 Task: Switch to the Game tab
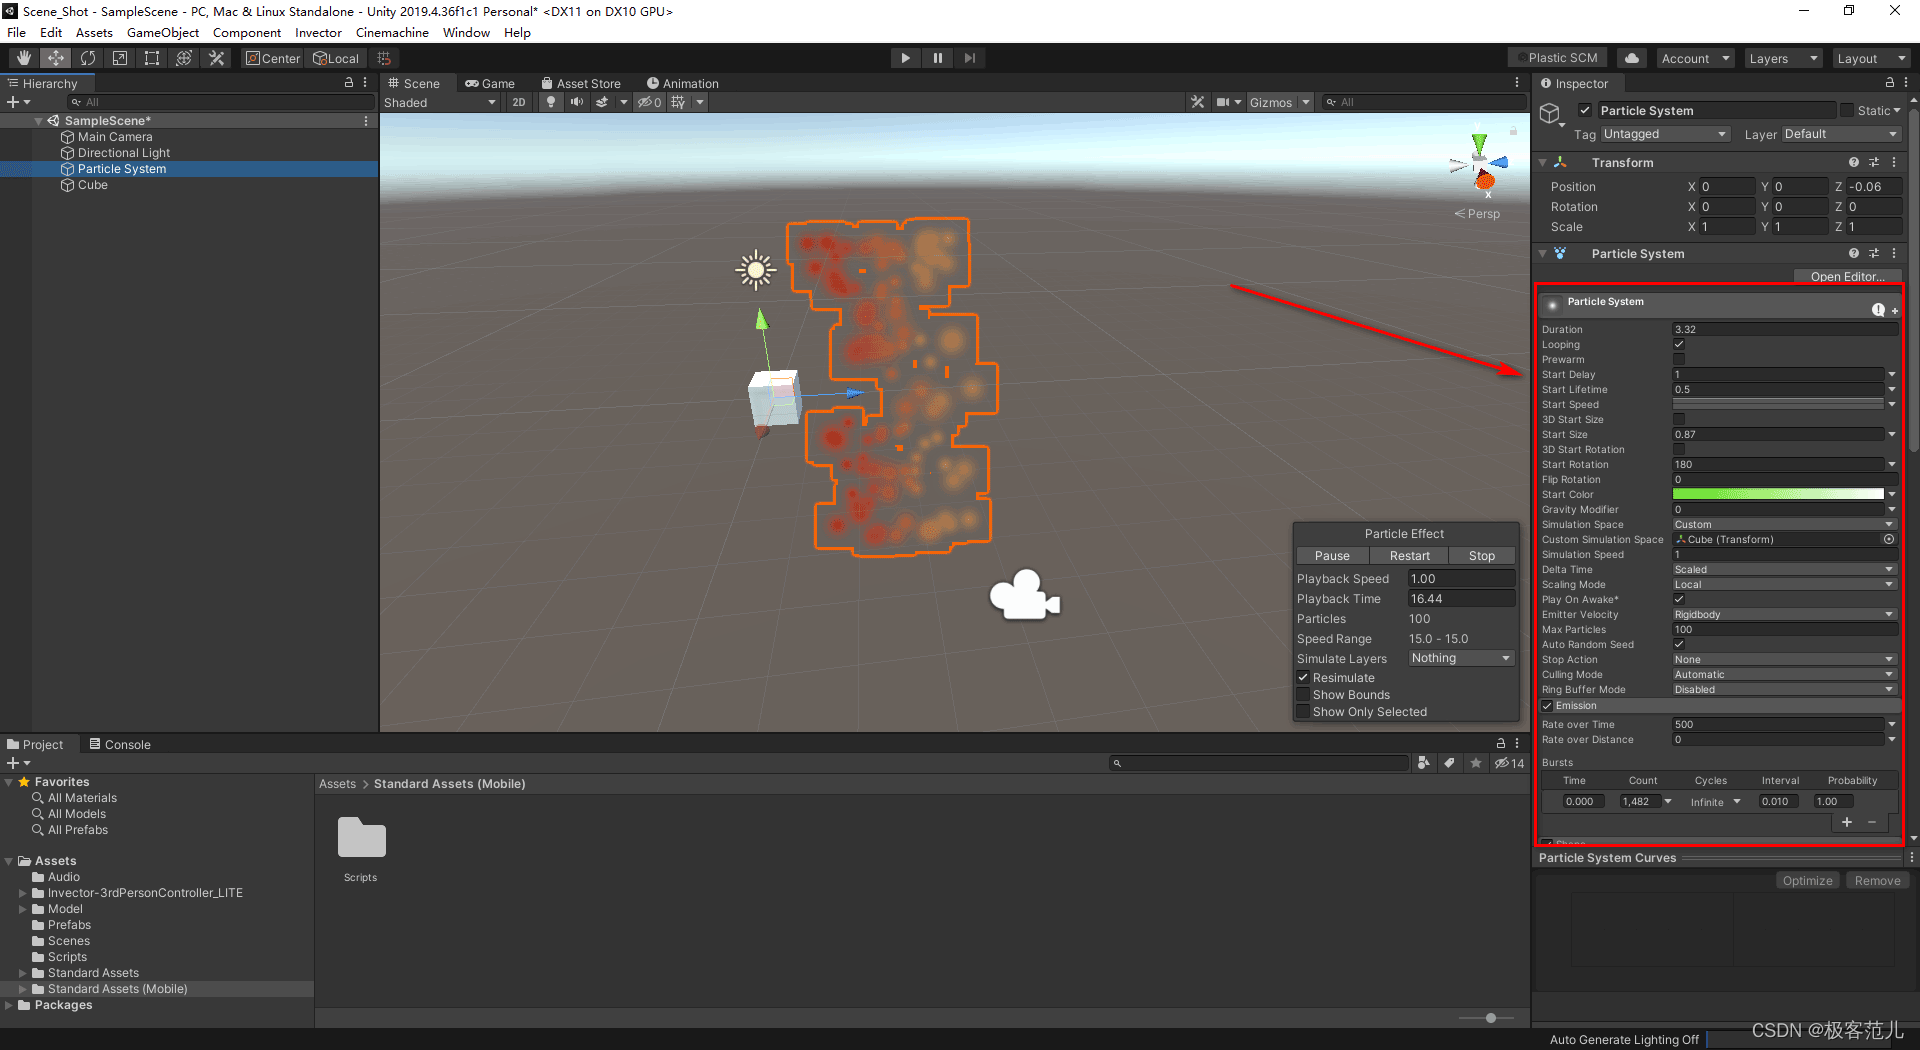coord(490,84)
